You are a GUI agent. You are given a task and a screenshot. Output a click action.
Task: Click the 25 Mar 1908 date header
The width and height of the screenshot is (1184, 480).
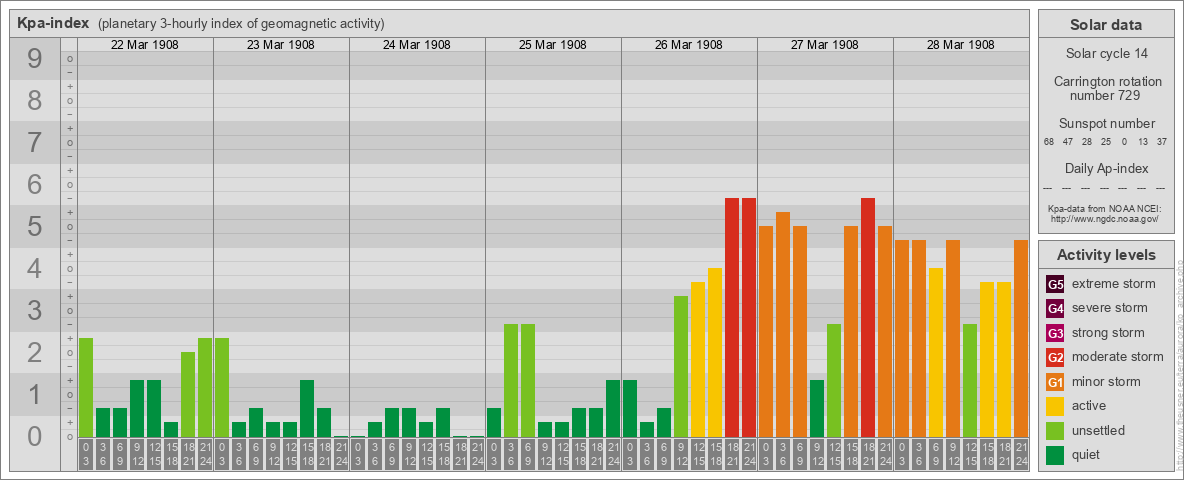(x=553, y=45)
